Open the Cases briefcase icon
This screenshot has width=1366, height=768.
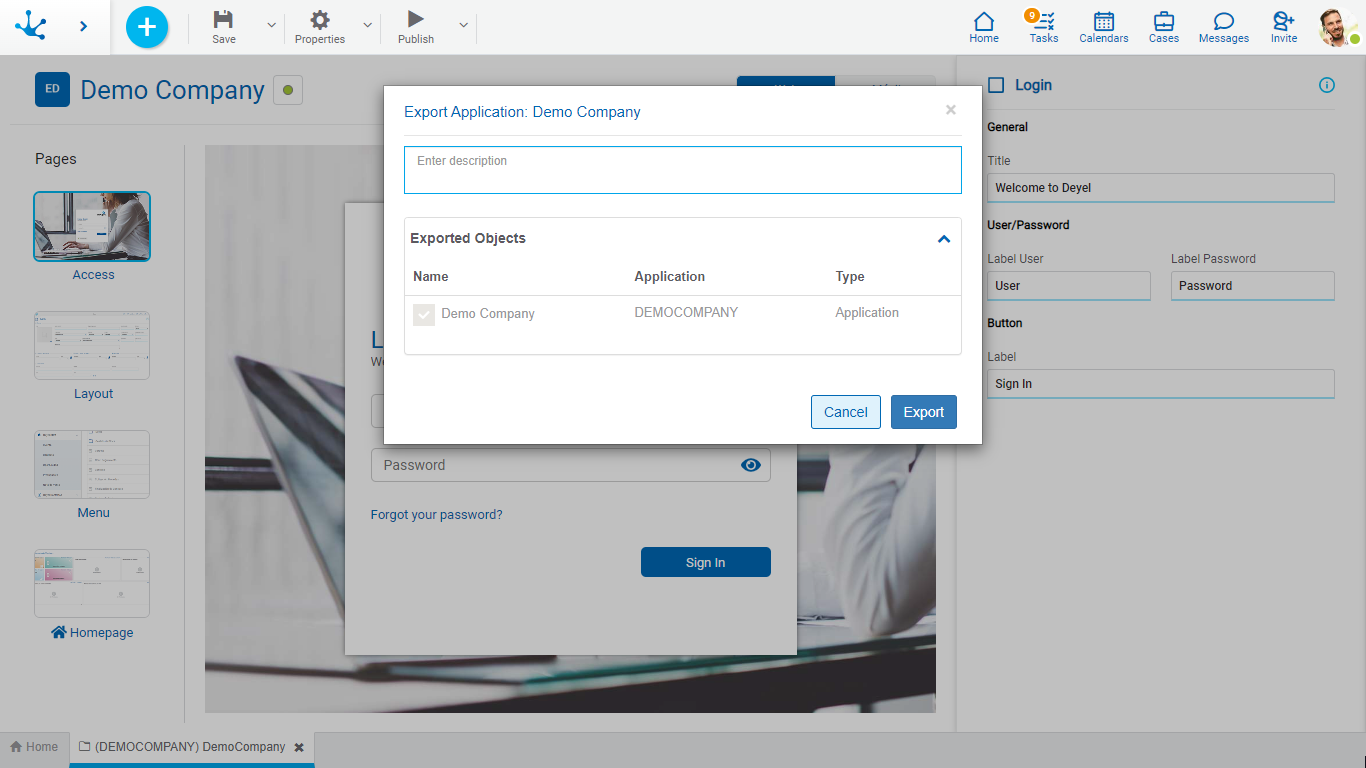click(1164, 27)
